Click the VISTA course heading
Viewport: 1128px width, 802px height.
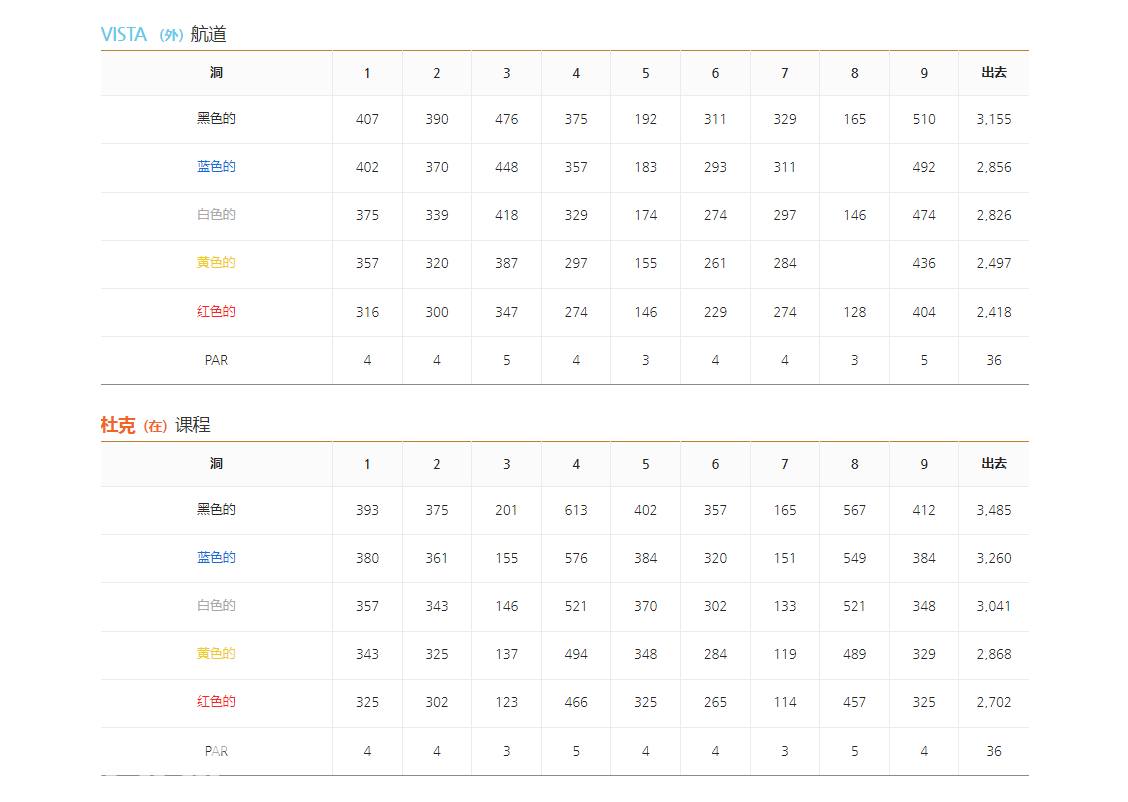pos(163,35)
